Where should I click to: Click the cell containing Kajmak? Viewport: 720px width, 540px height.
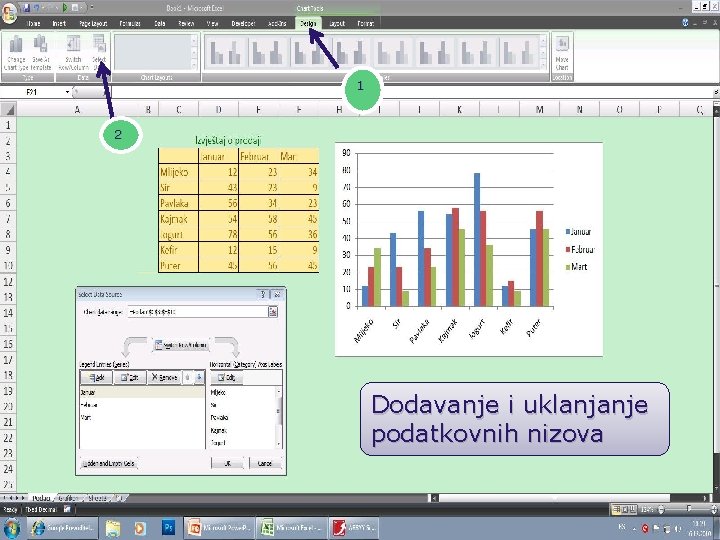pos(179,219)
